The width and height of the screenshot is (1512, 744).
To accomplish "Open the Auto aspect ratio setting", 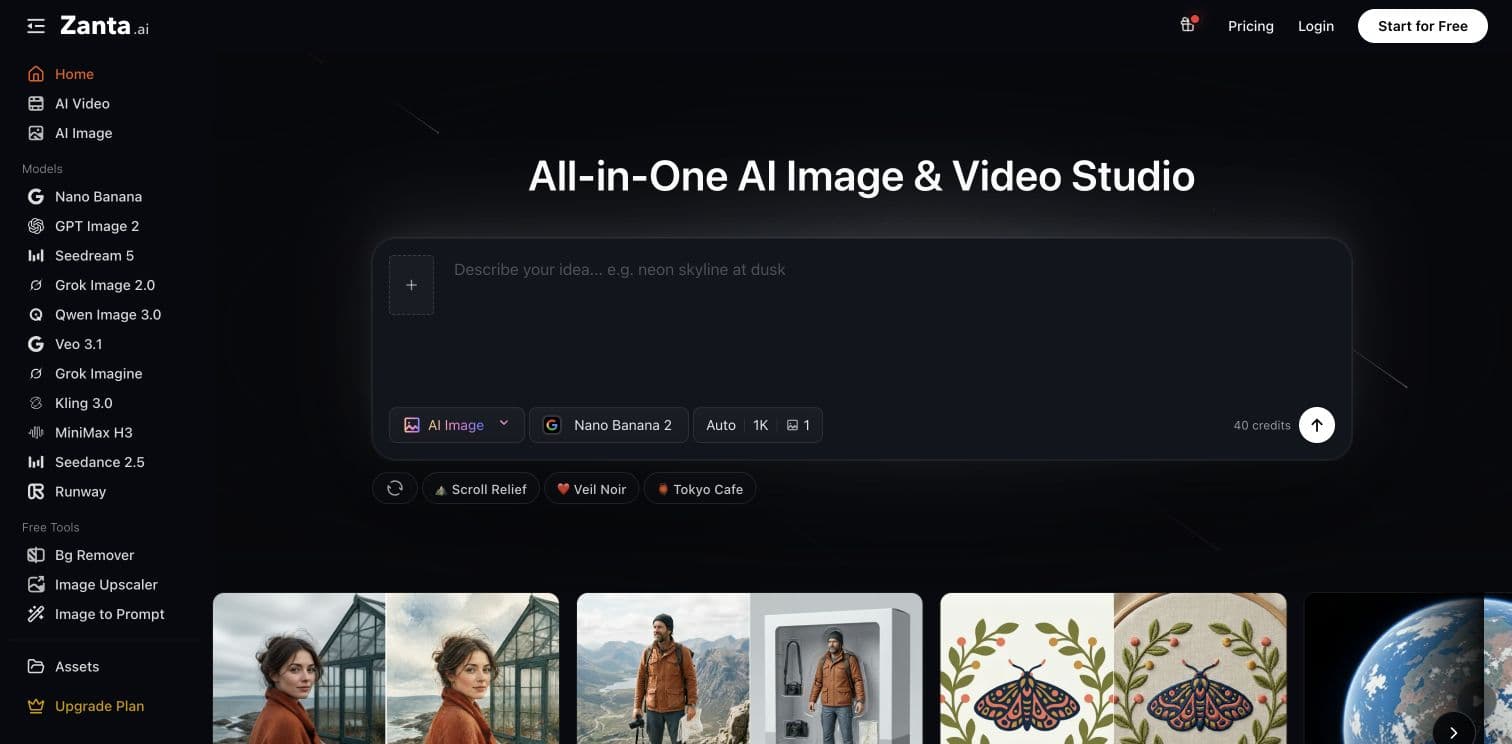I will click(x=721, y=425).
